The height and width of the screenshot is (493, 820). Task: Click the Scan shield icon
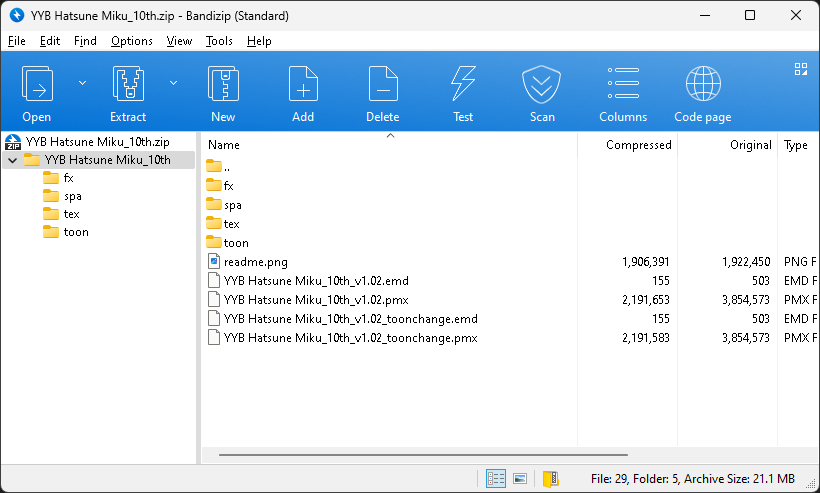(x=542, y=84)
